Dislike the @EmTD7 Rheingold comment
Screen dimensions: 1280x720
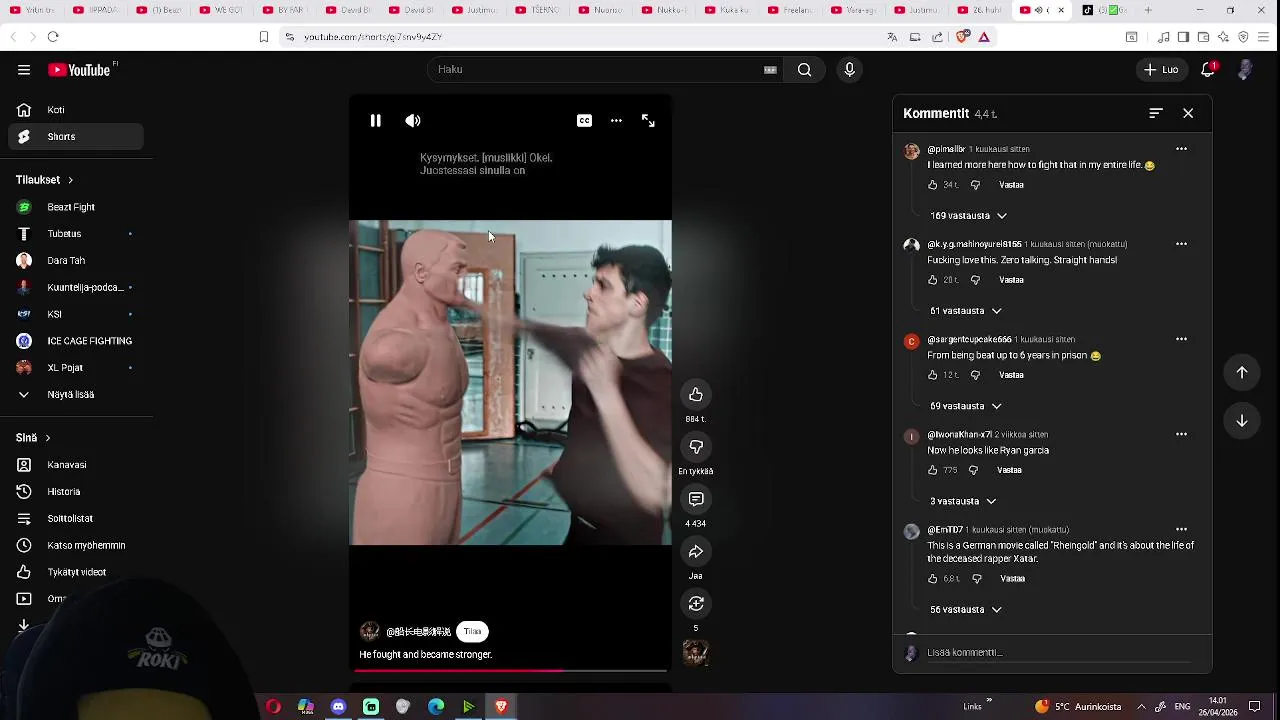point(977,578)
